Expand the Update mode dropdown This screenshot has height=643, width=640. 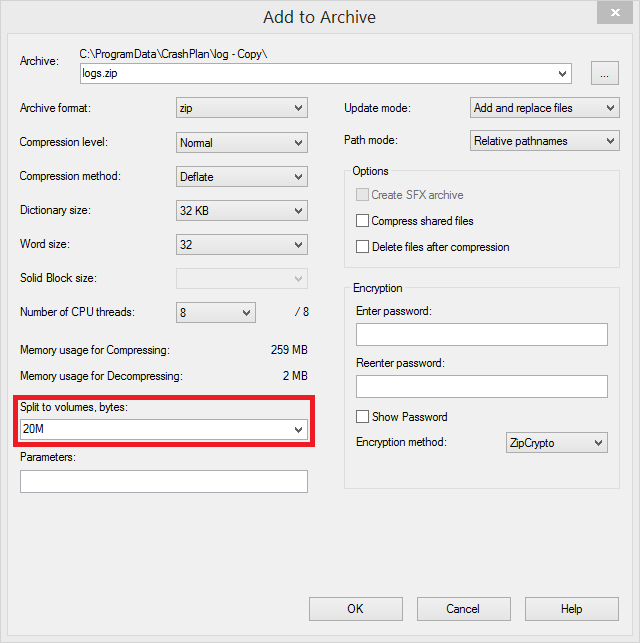coord(544,107)
